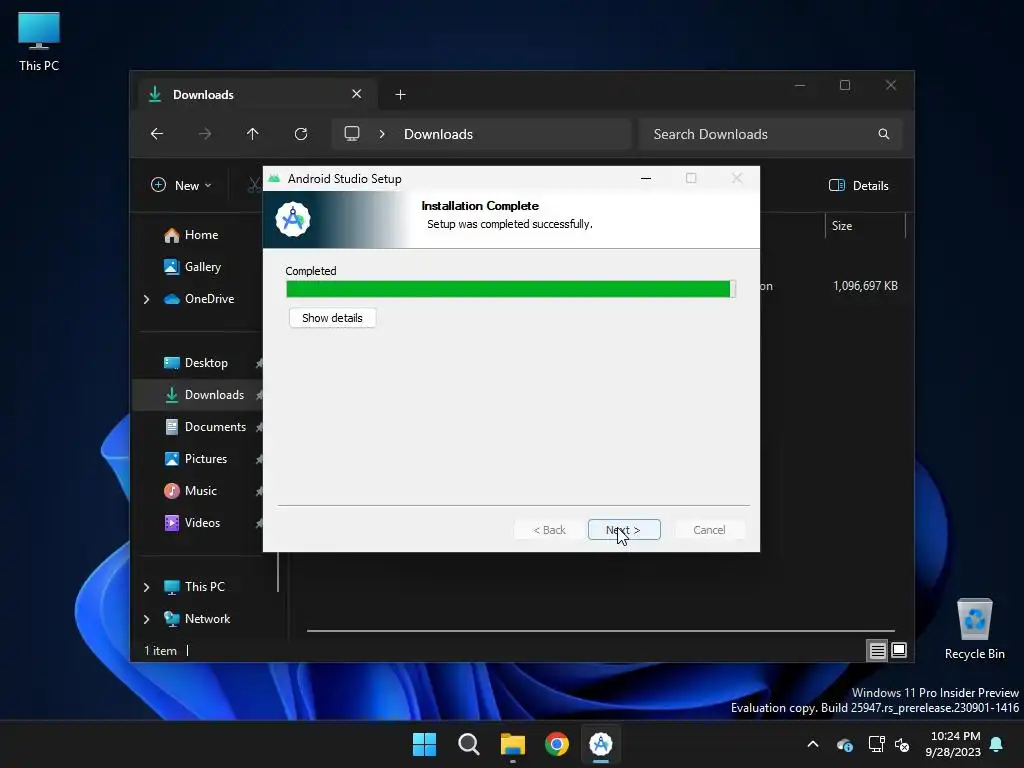The height and width of the screenshot is (768, 1024).
Task: Show hidden system tray icons
Action: click(813, 744)
